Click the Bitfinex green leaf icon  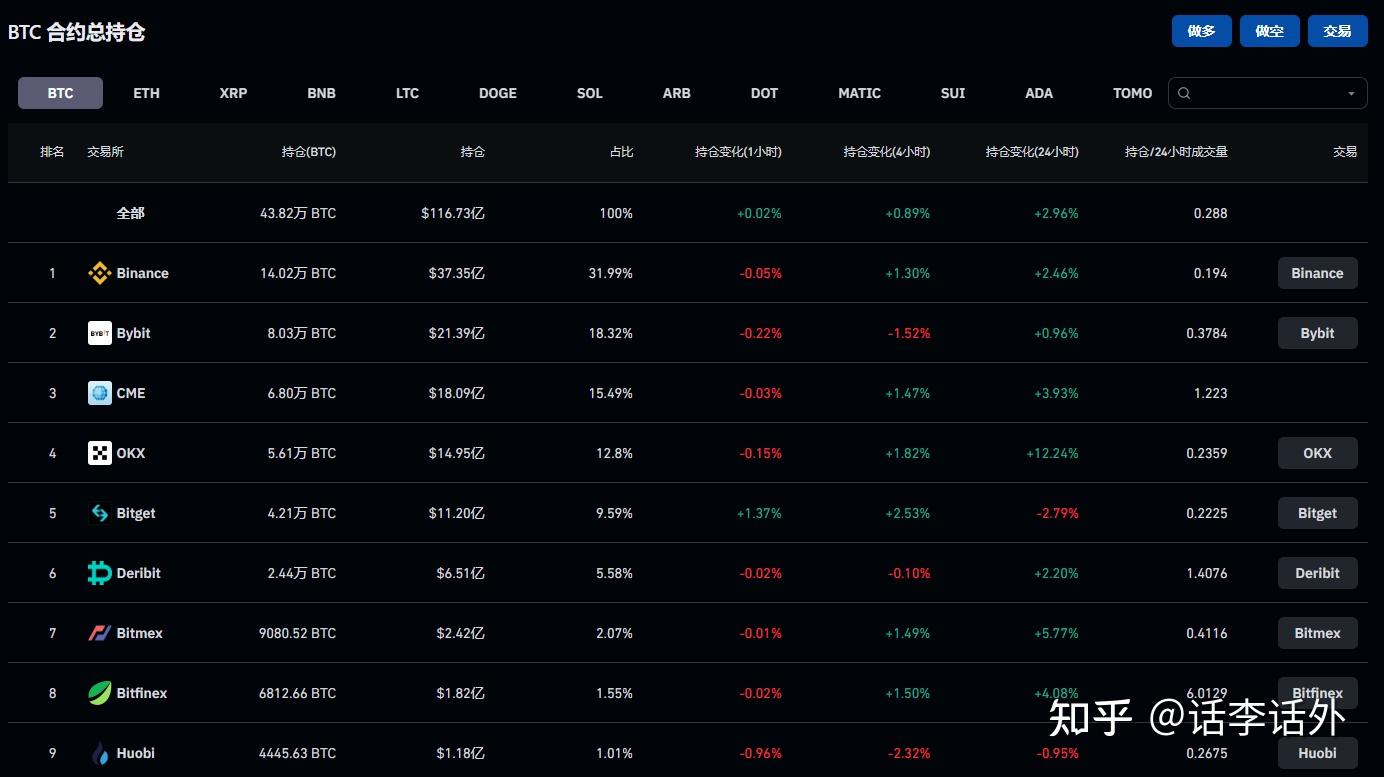(99, 693)
